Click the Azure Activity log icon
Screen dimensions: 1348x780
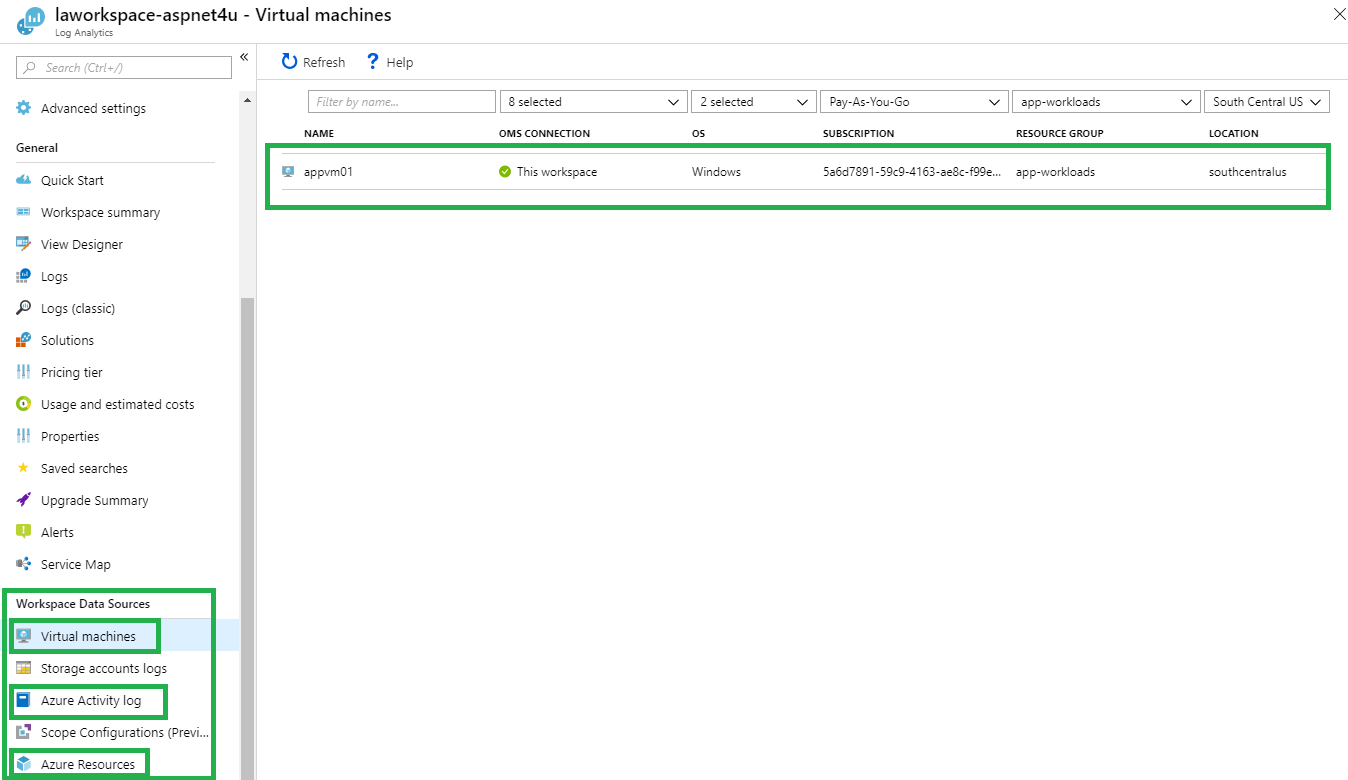click(x=24, y=700)
